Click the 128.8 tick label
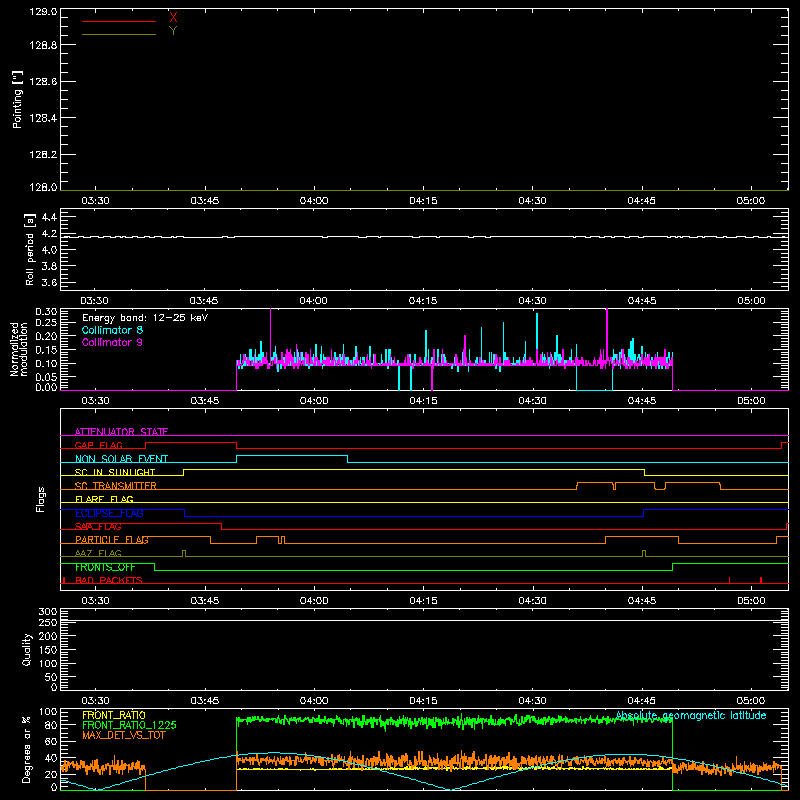Screen dimensions: 800x800 43,45
